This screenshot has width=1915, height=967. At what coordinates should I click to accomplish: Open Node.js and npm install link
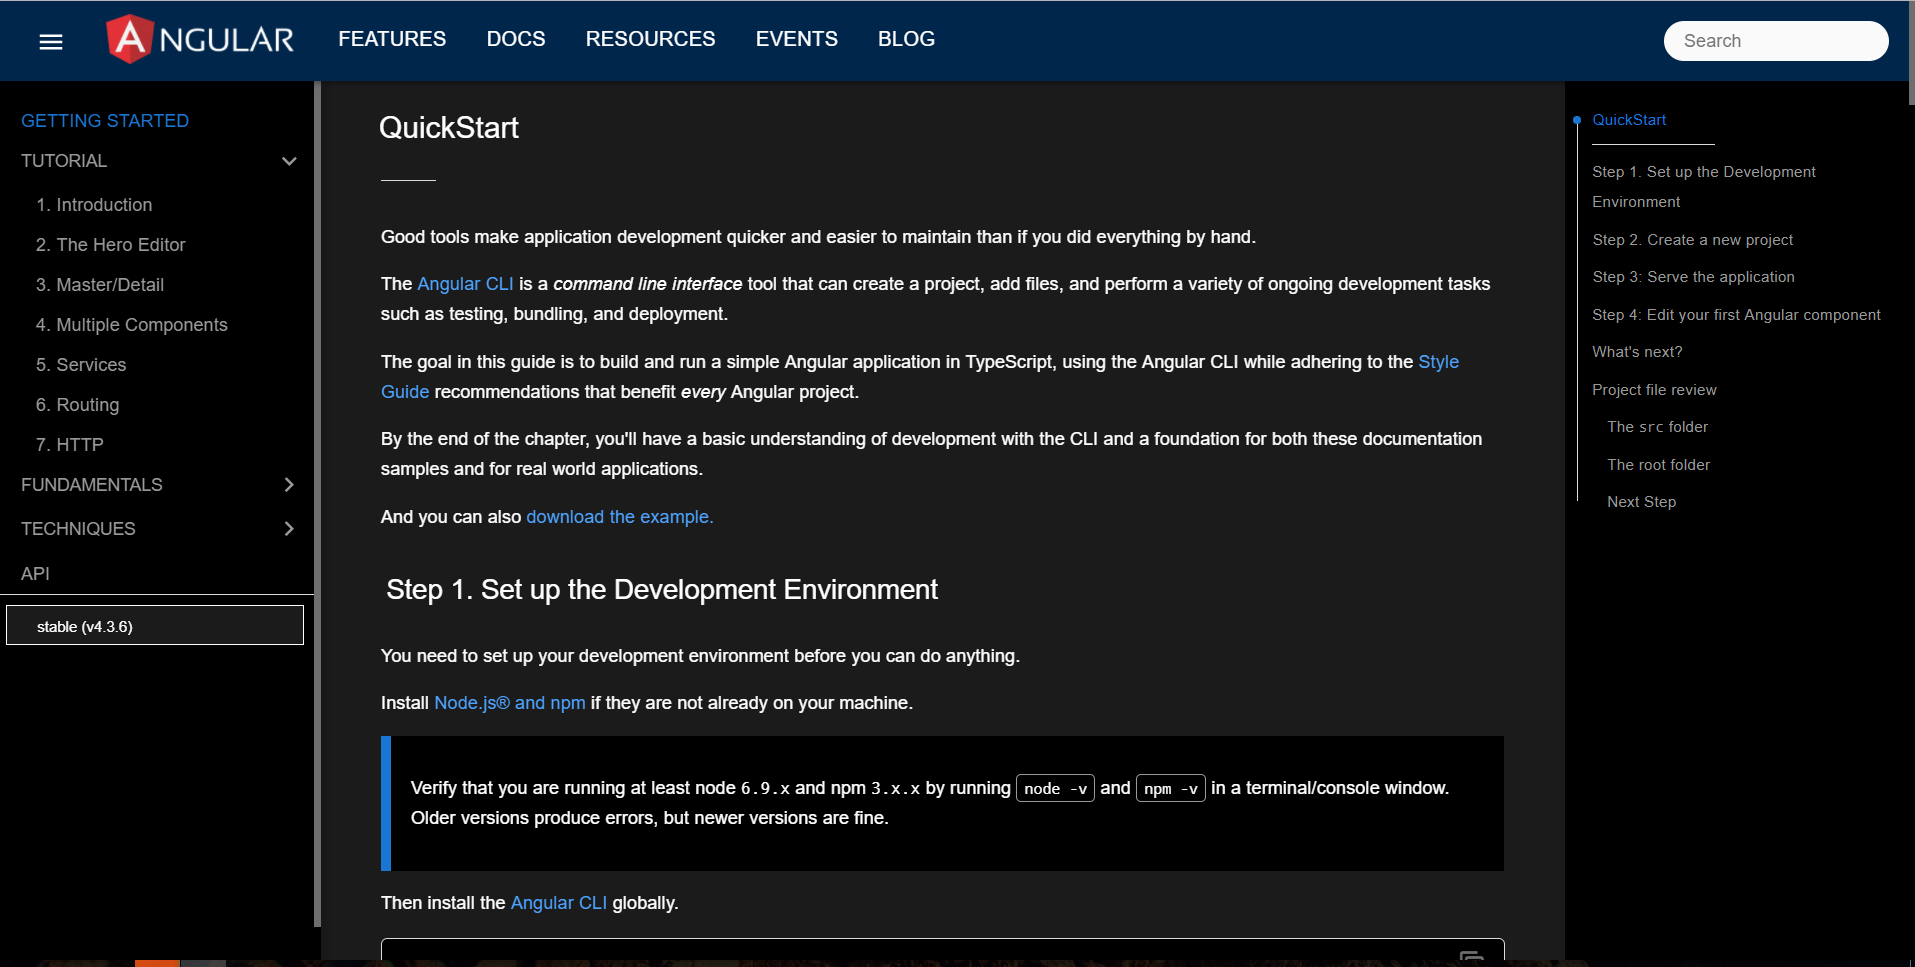(x=509, y=703)
